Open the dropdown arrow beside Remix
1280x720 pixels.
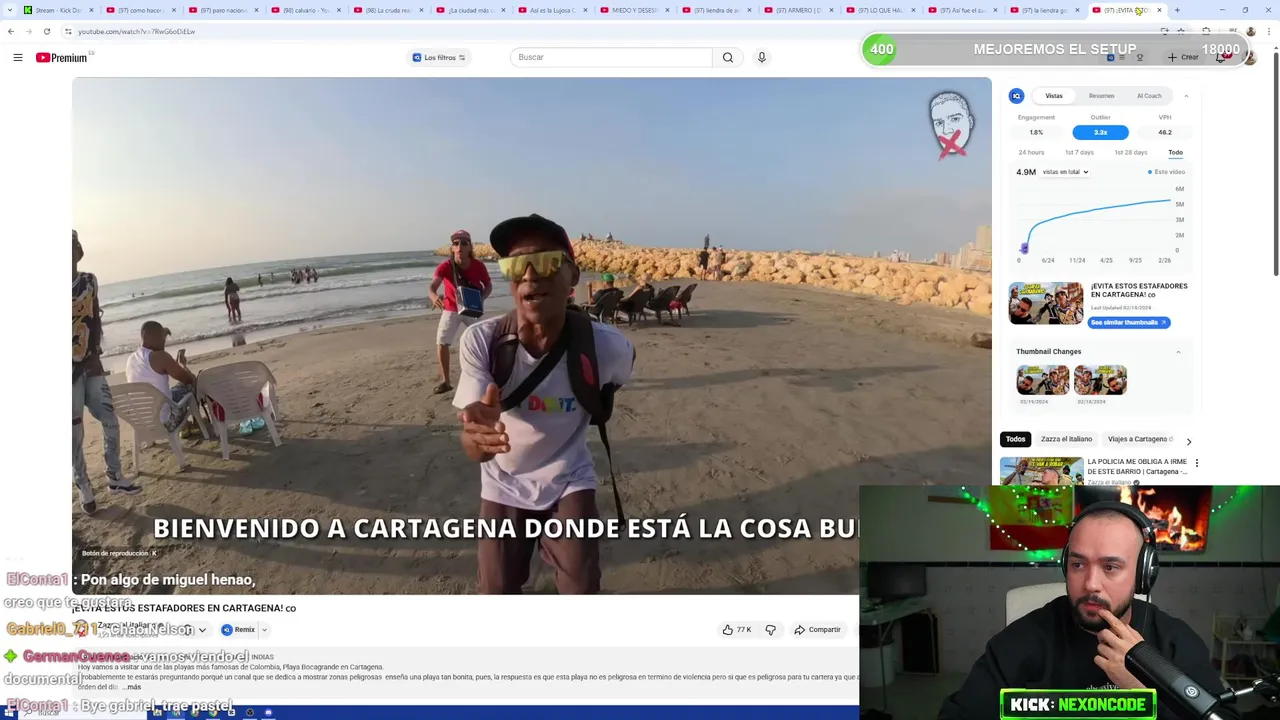[265, 630]
